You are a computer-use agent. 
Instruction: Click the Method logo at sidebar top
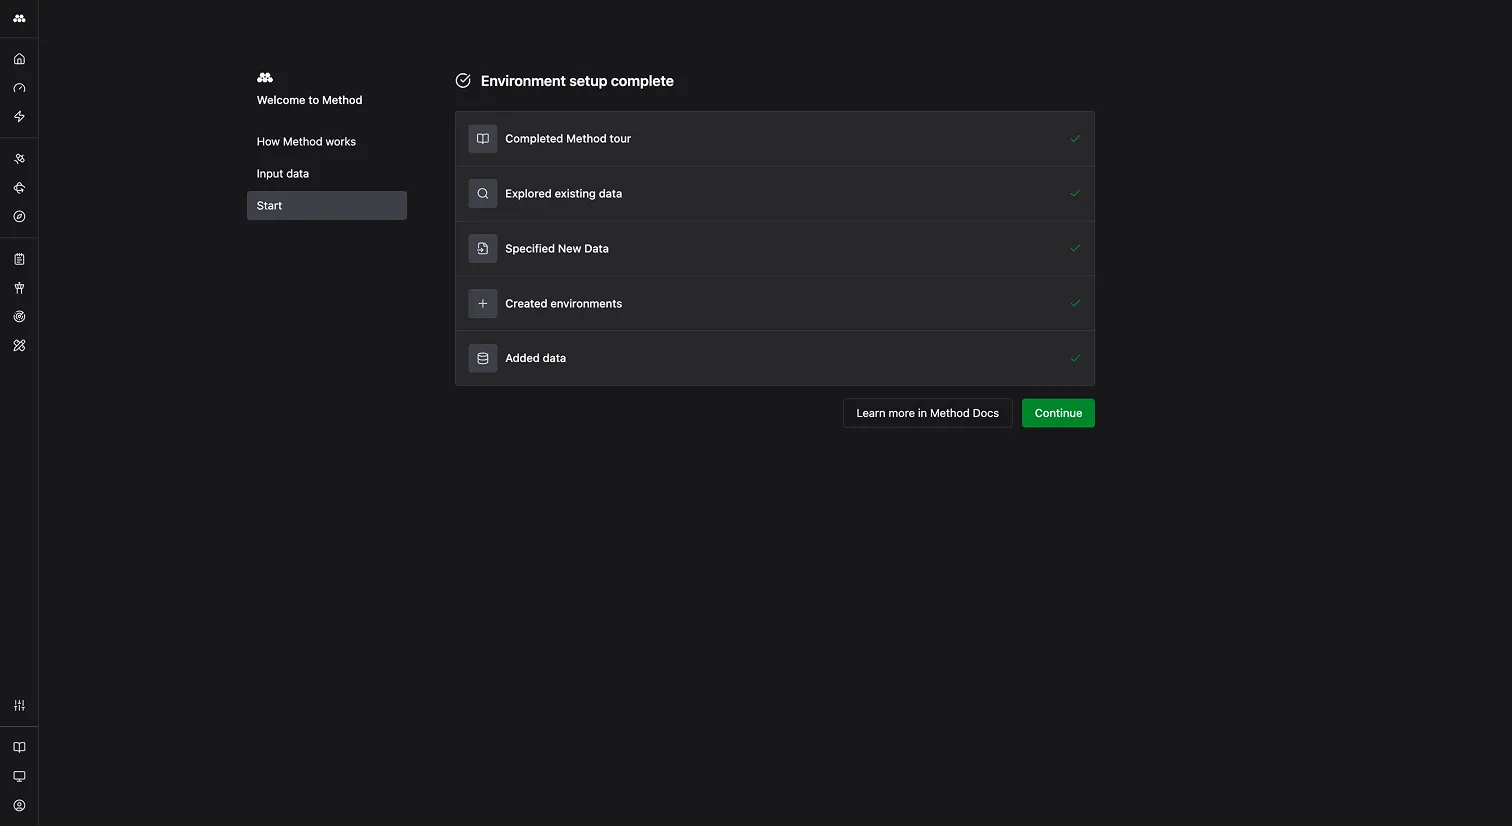19,18
